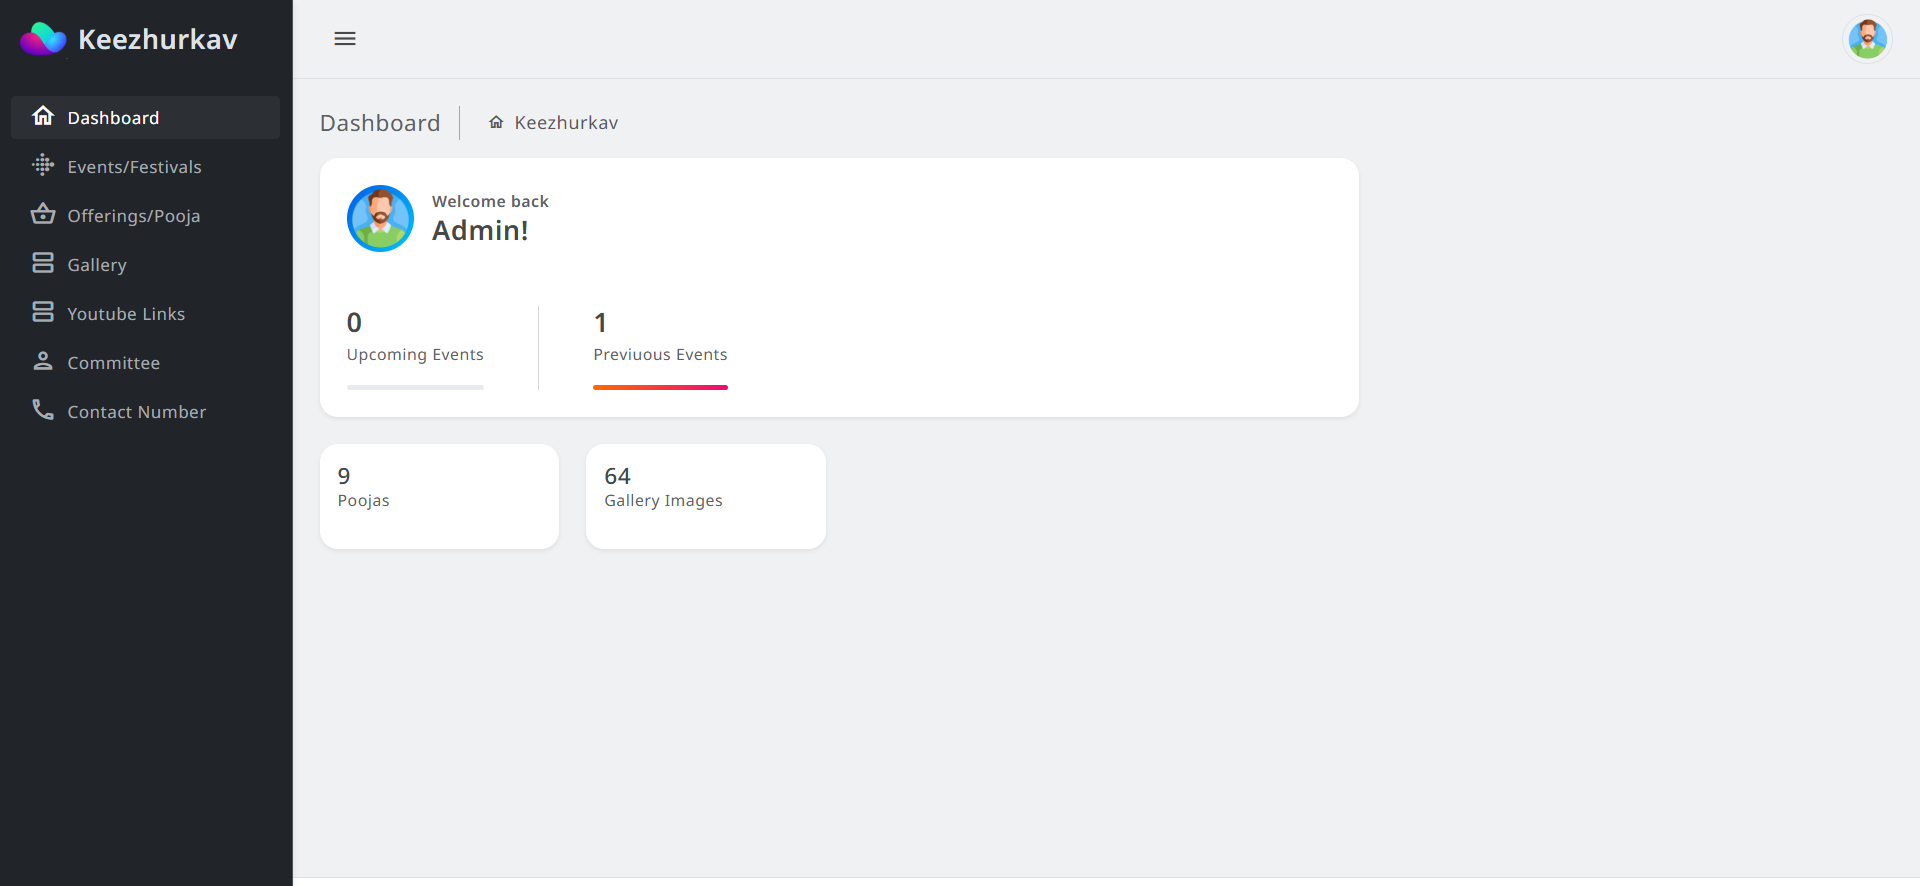Open the Poojas count card

click(439, 496)
